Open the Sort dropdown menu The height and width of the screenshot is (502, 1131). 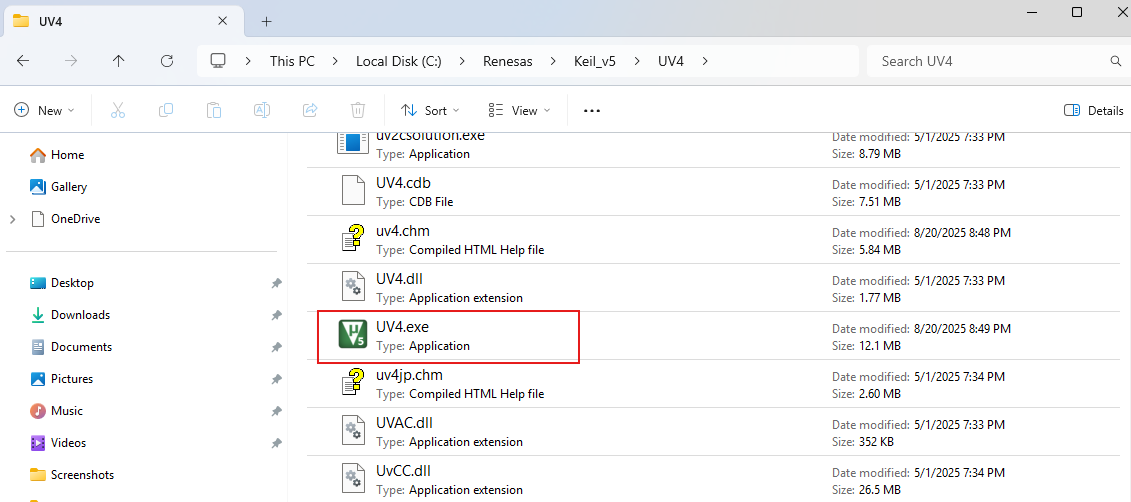click(x=430, y=110)
